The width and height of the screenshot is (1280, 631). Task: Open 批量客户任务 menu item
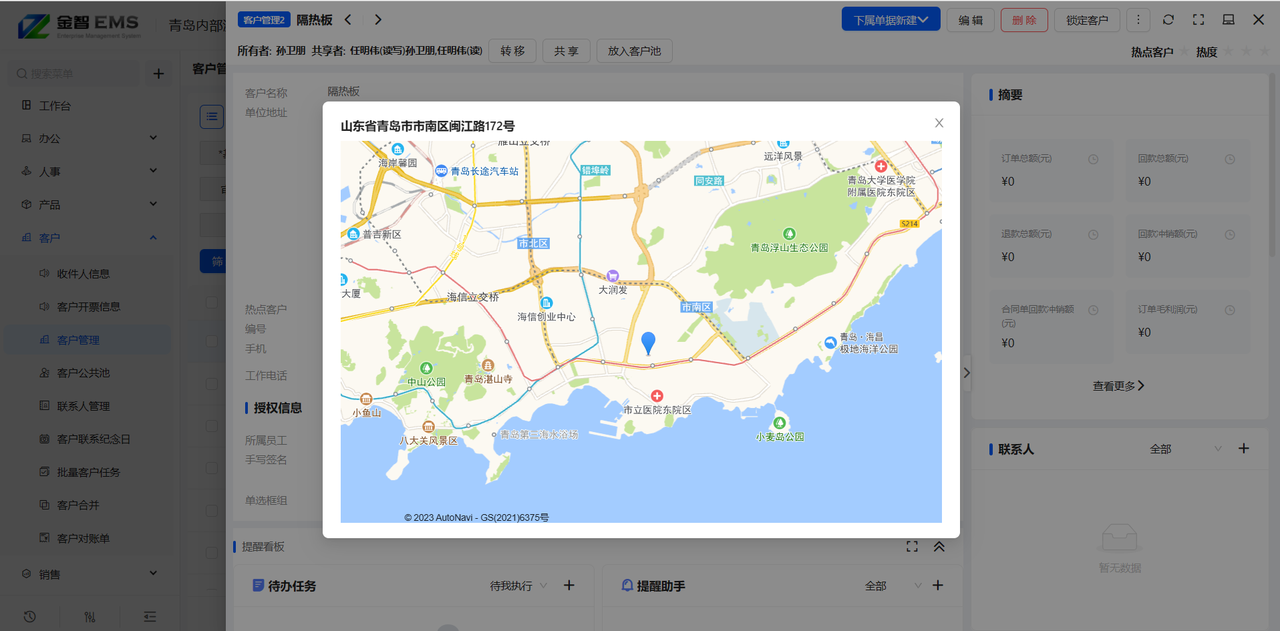click(x=88, y=472)
